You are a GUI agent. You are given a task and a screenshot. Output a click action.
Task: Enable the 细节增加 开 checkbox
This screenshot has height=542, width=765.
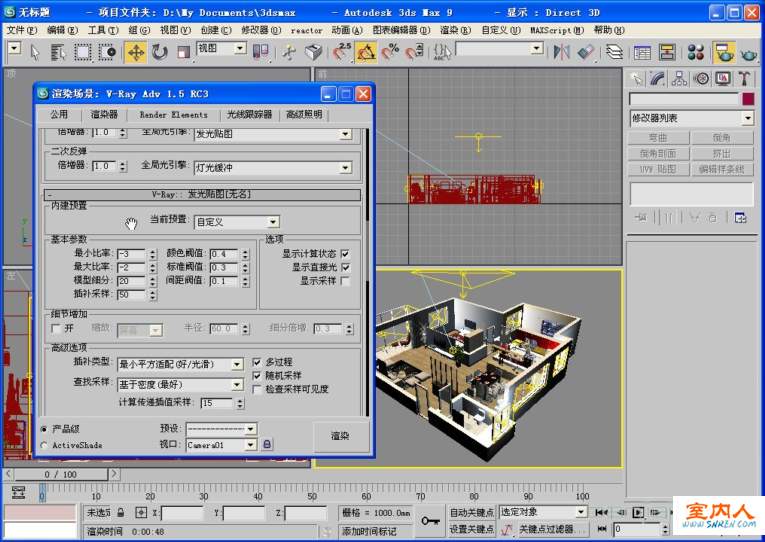(56, 328)
